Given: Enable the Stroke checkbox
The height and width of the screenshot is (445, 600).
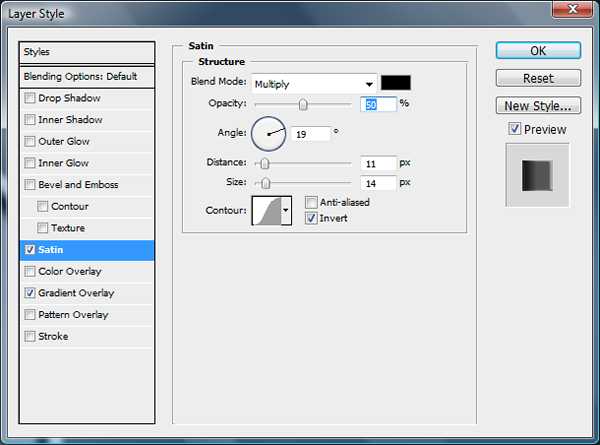Looking at the screenshot, I should click(29, 336).
